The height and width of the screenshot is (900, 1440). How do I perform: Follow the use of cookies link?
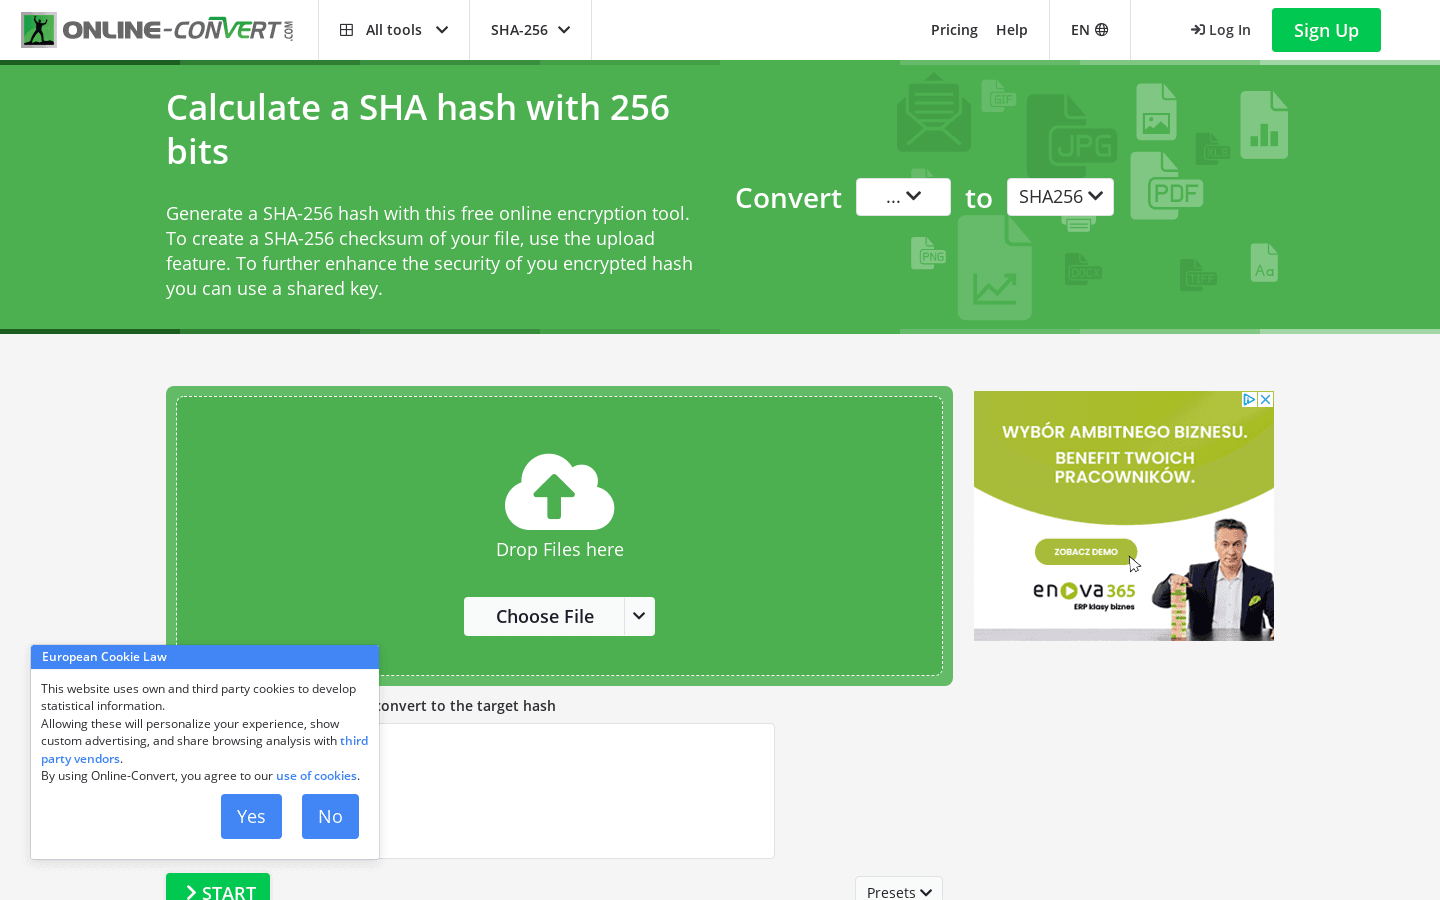pos(316,775)
